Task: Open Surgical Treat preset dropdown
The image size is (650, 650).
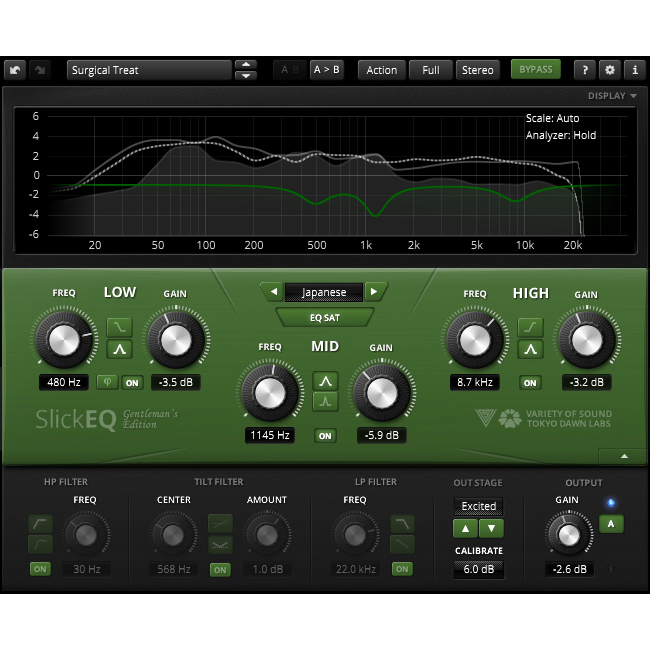Action: [x=149, y=70]
